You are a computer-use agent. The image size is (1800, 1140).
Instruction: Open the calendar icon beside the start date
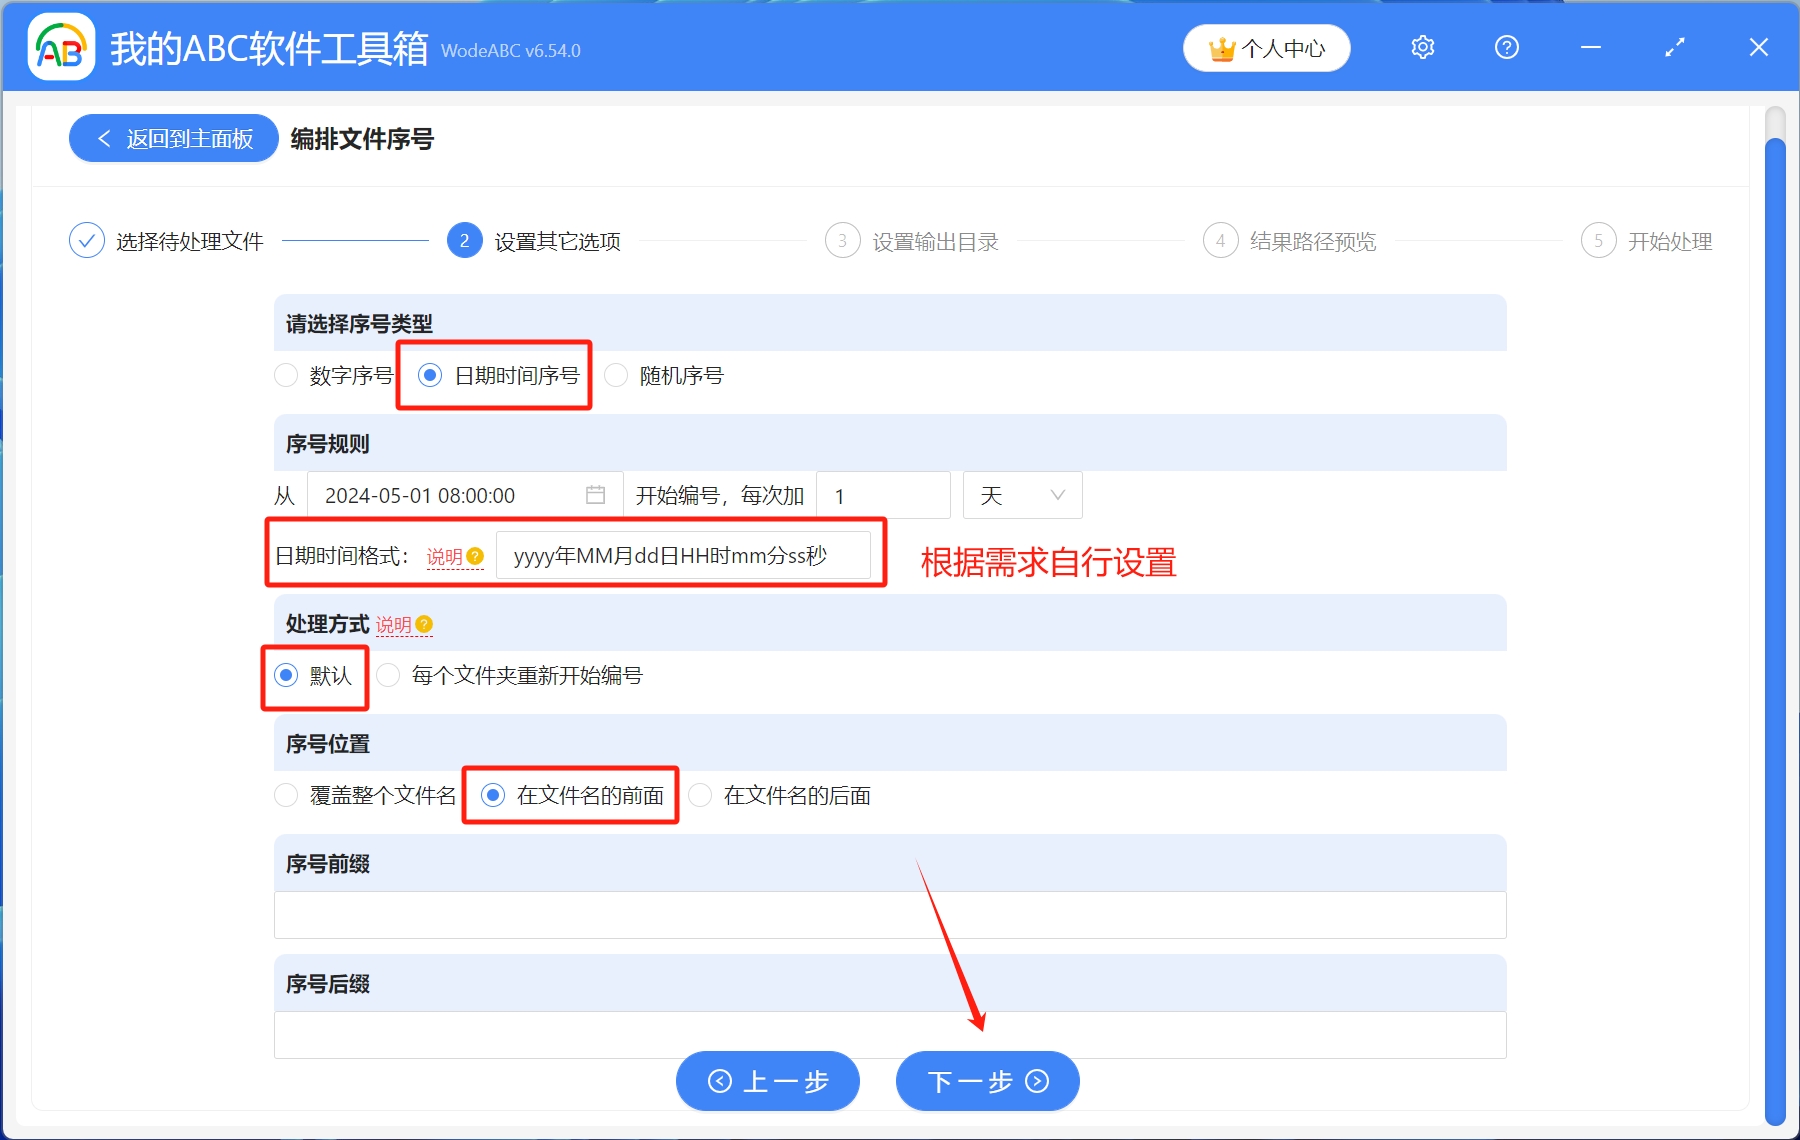(x=596, y=494)
